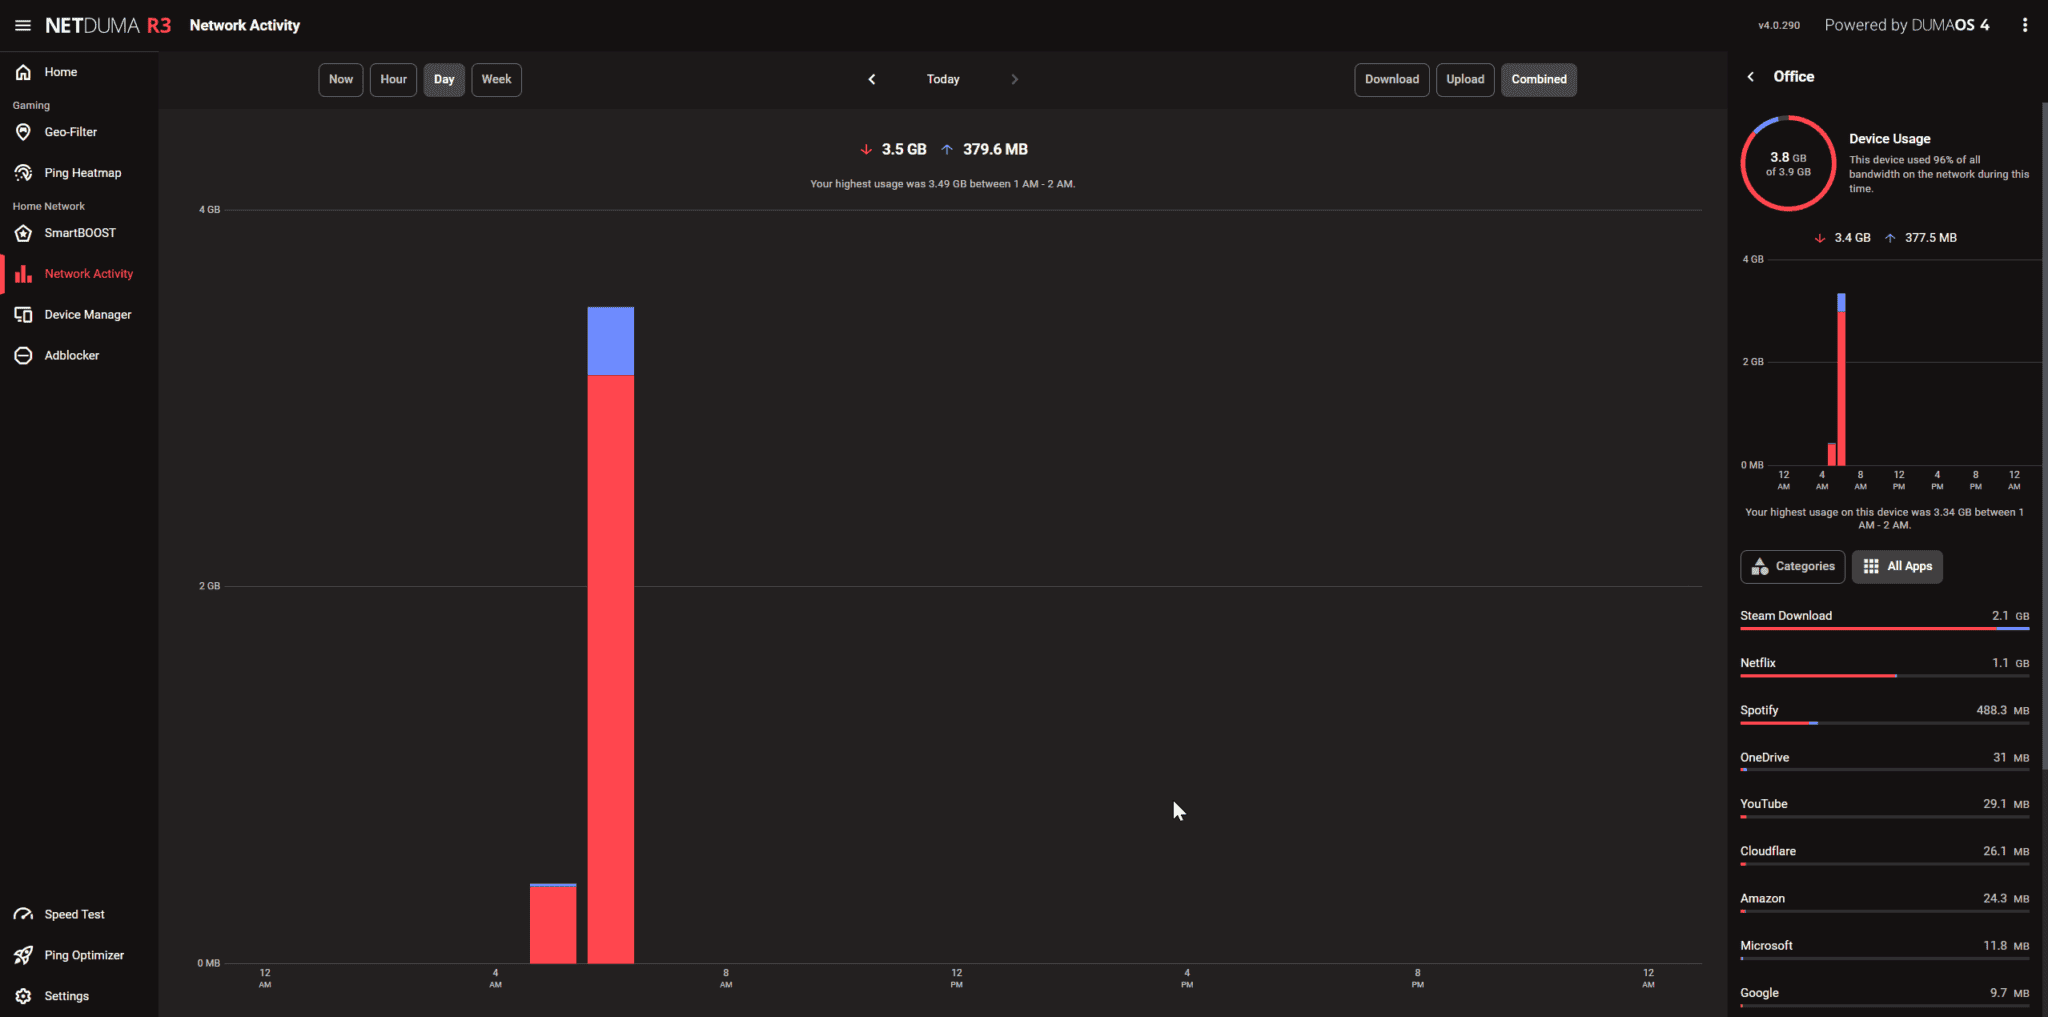This screenshot has height=1017, width=2048.
Task: Open Ping Heatmap from the sidebar icon
Action: click(x=23, y=173)
